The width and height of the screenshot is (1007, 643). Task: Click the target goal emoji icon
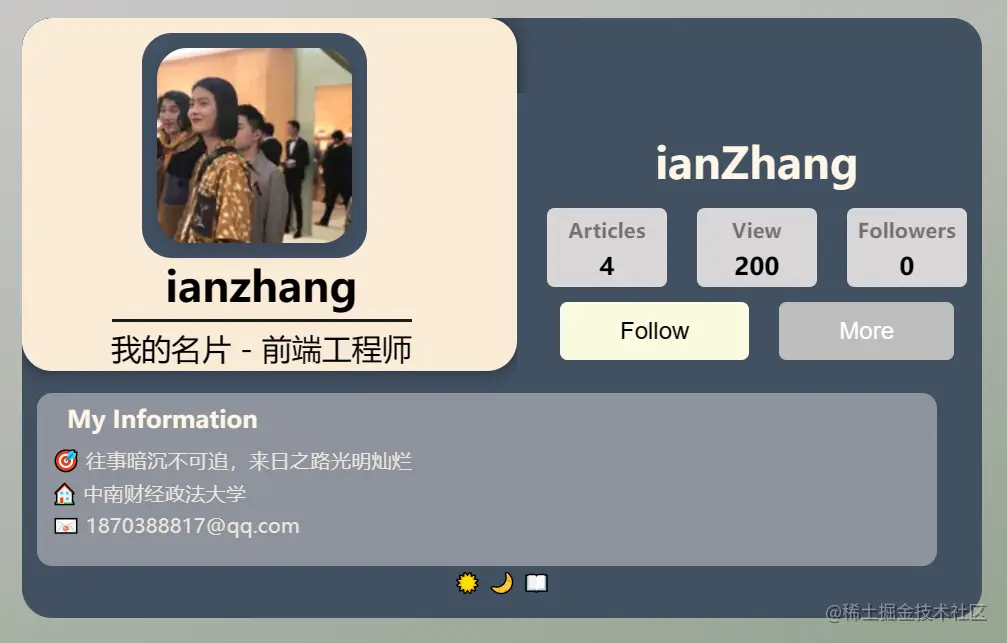[66, 461]
